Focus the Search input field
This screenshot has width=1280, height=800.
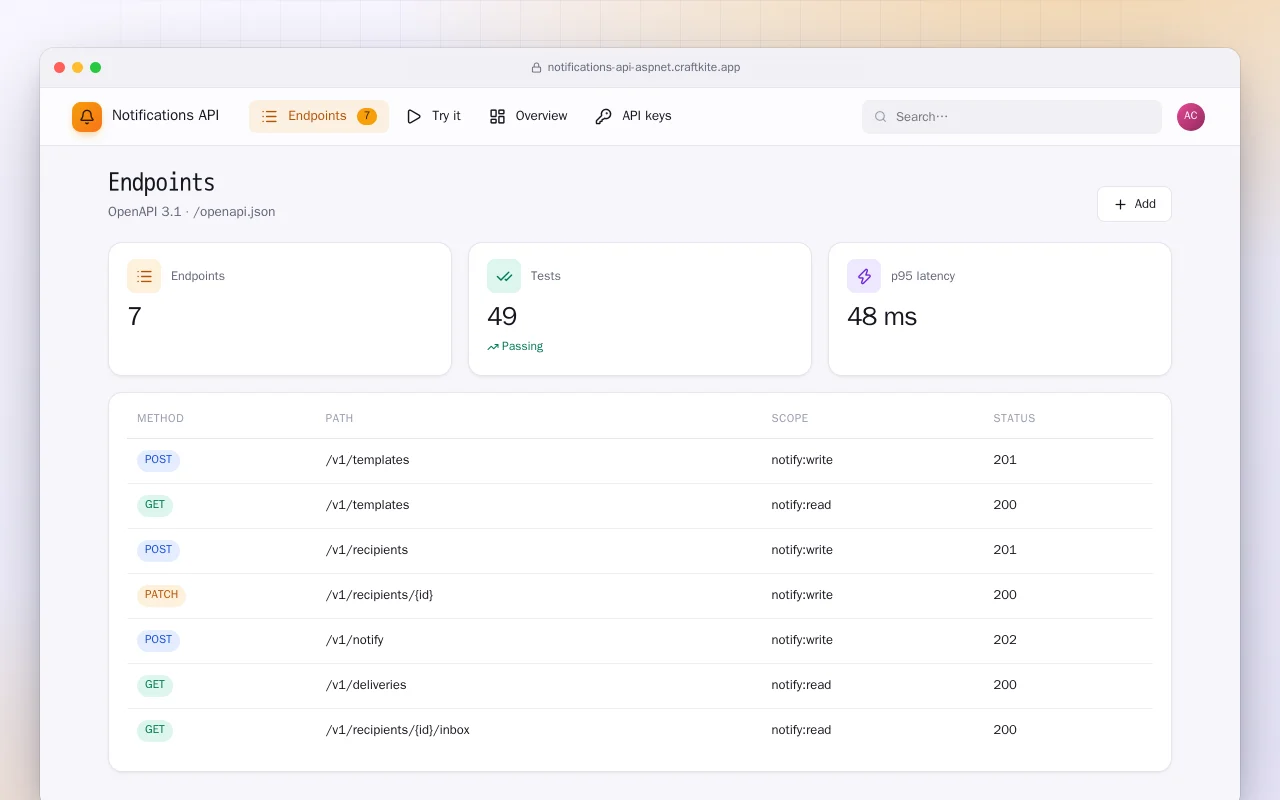pyautogui.click(x=1012, y=117)
